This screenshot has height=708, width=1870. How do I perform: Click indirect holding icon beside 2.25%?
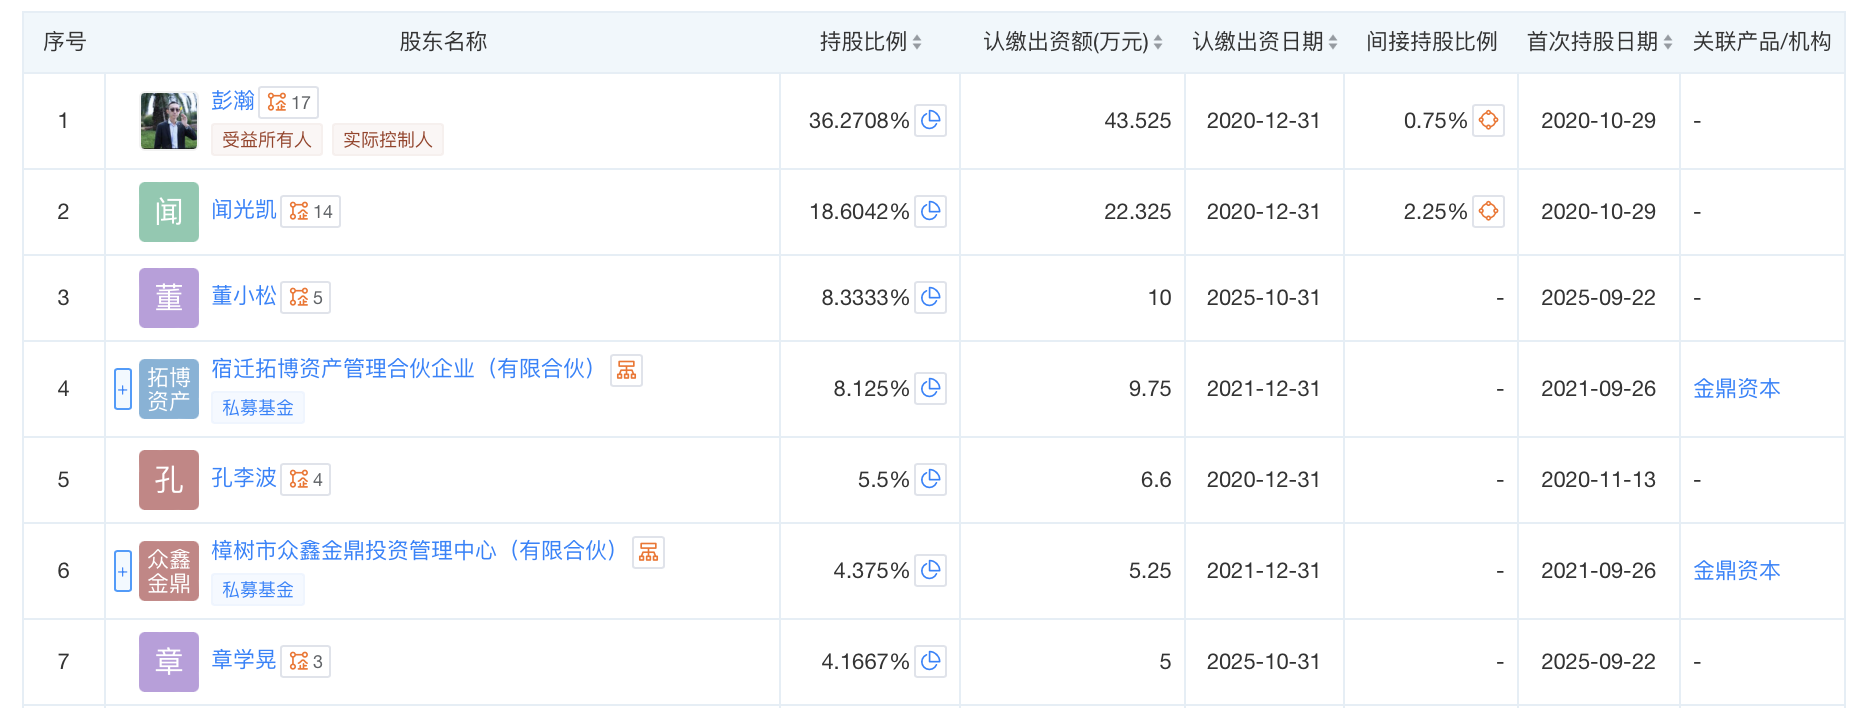1488,211
